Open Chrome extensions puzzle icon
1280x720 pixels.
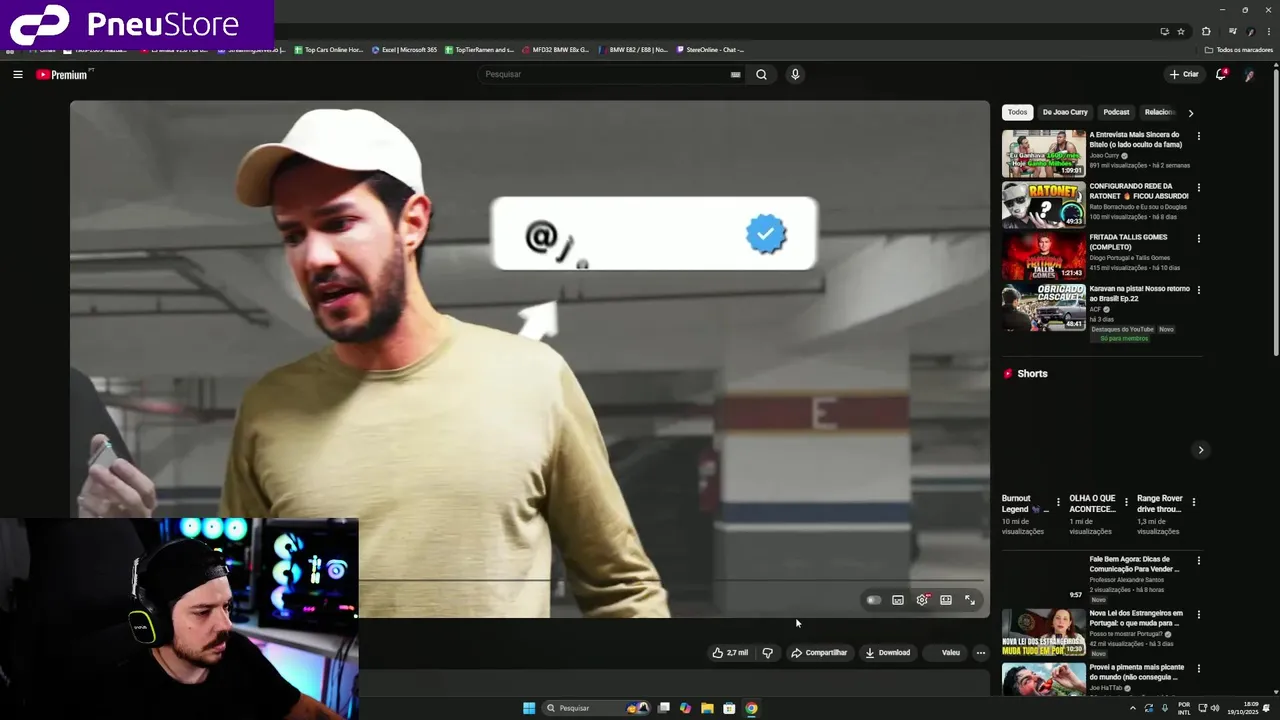(x=1206, y=32)
